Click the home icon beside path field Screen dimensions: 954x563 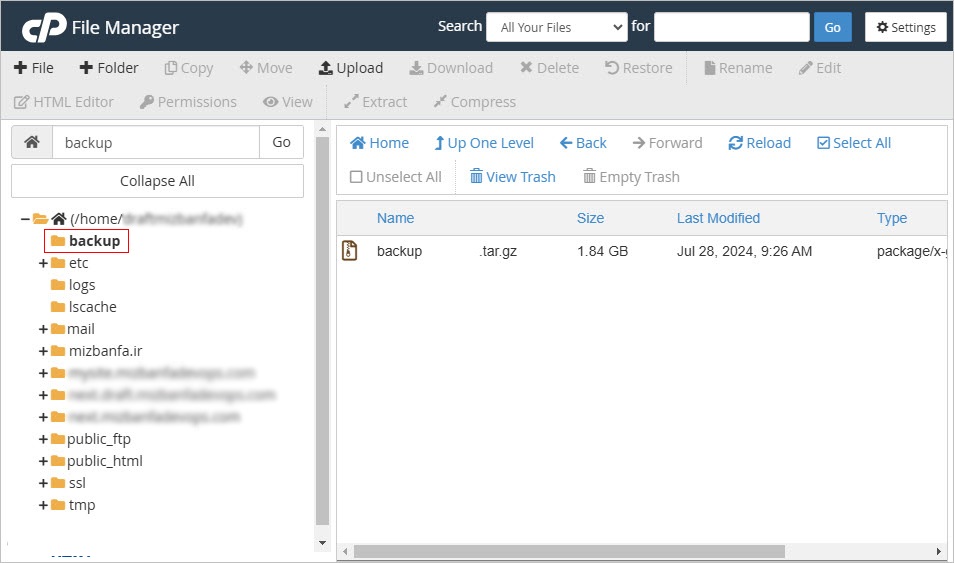32,142
